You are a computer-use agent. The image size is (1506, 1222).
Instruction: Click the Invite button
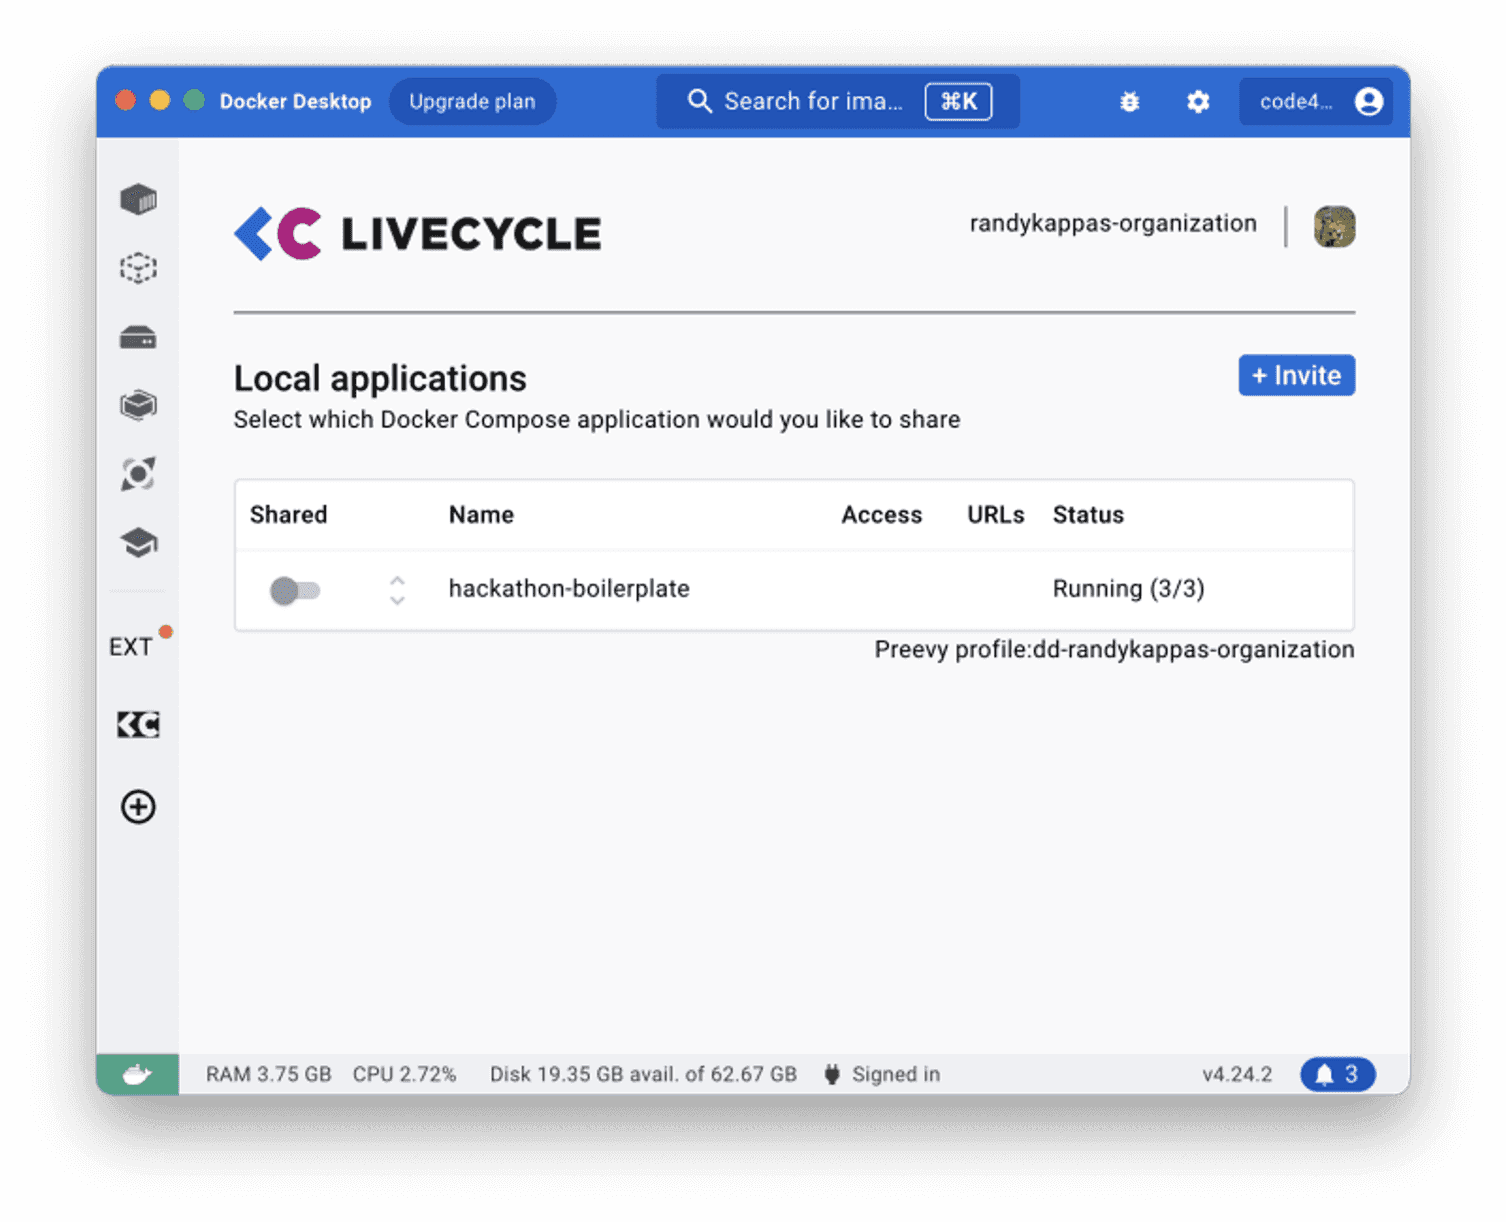1296,375
